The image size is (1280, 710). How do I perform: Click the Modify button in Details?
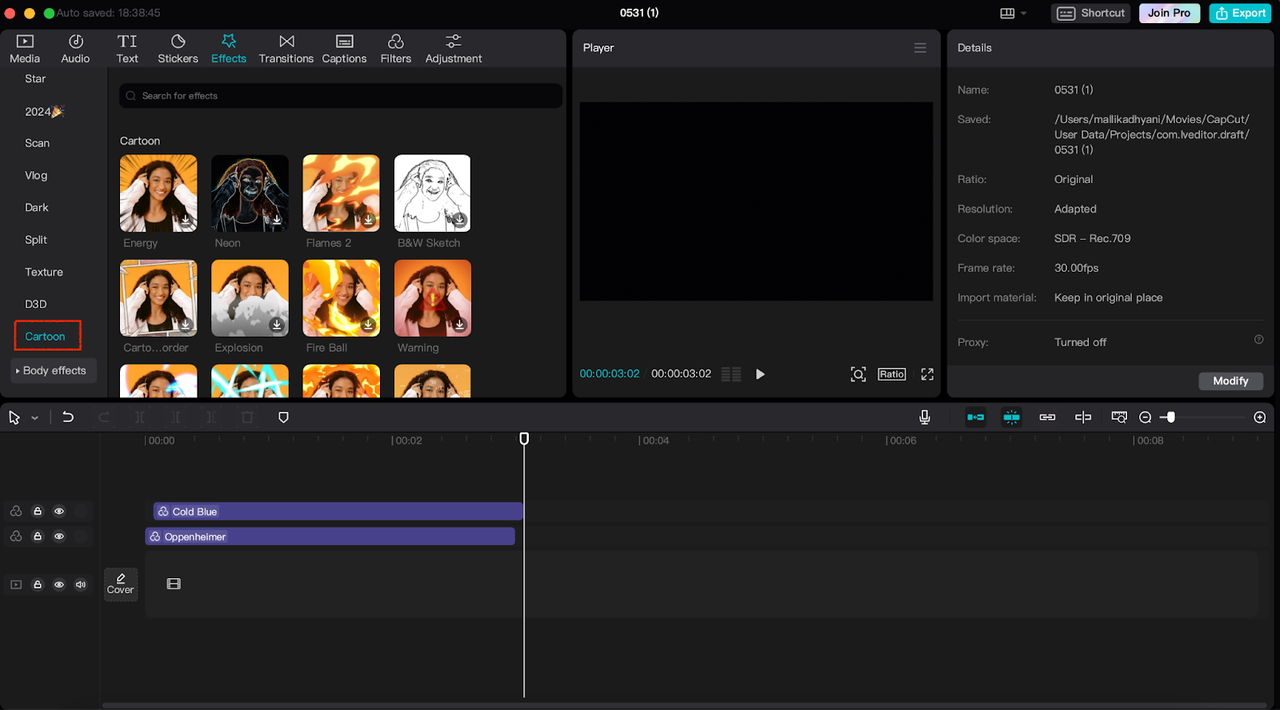(x=1230, y=381)
